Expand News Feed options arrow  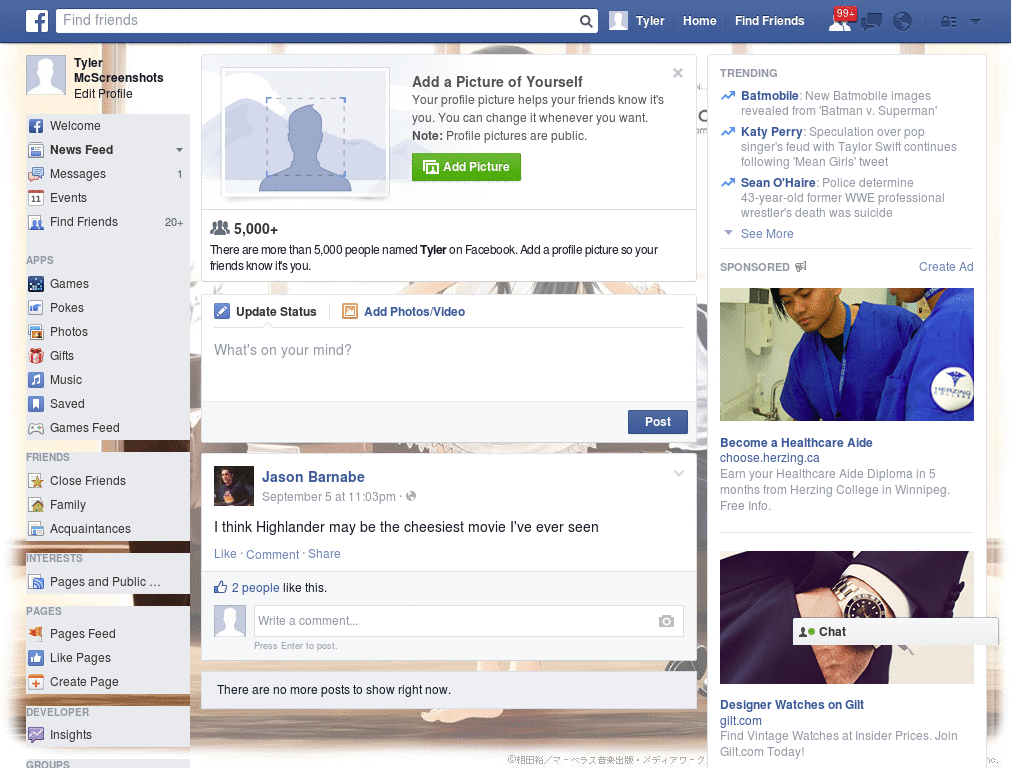coord(179,150)
